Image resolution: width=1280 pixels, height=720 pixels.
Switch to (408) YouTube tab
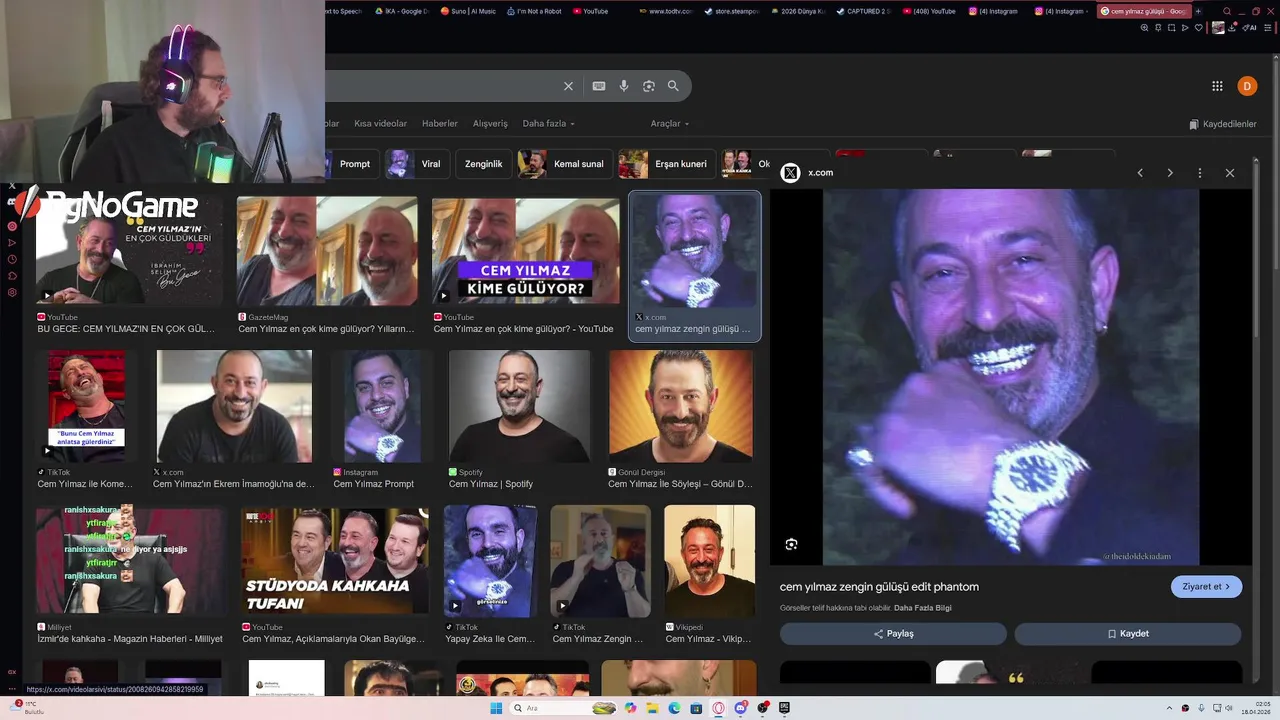(x=929, y=11)
